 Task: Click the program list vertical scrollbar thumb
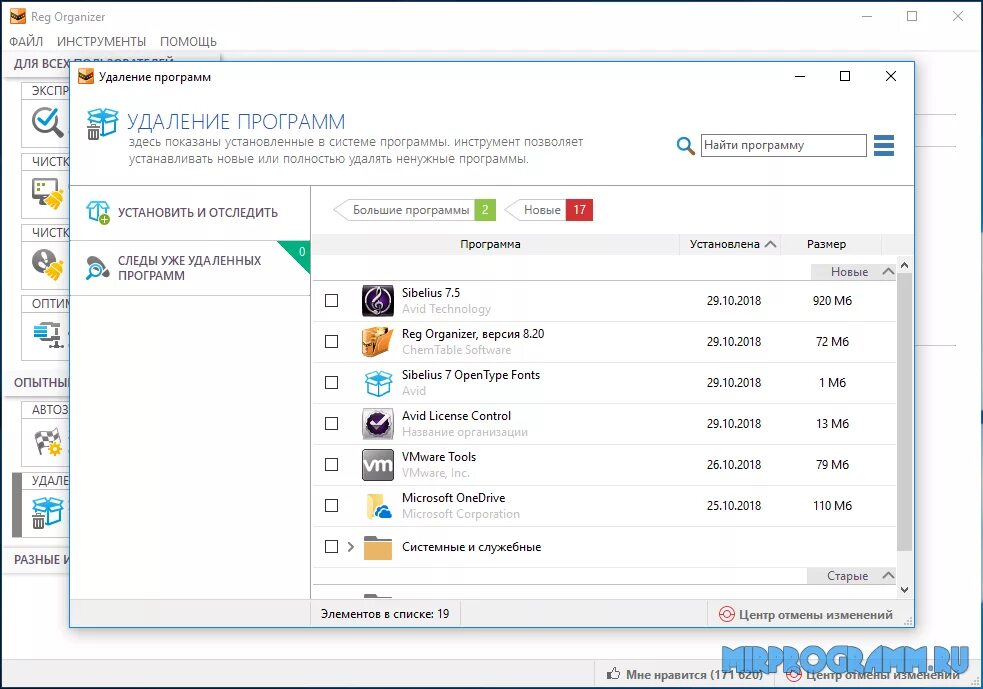point(904,412)
